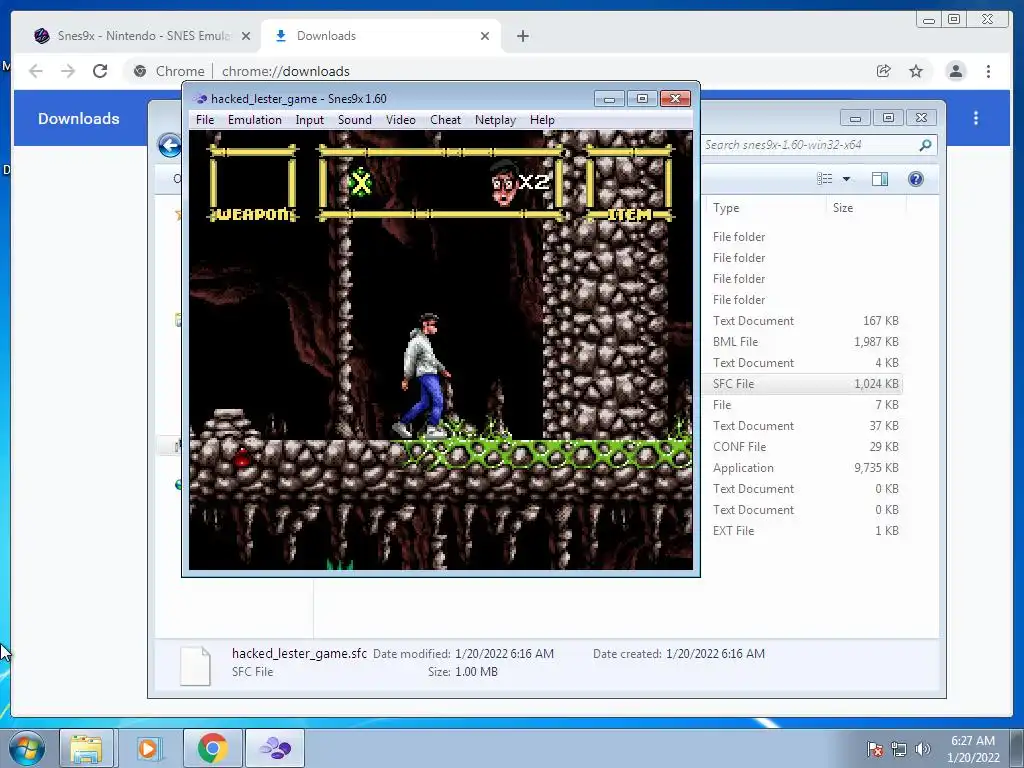Open the Netplay menu in Snes9x
The height and width of the screenshot is (768, 1024).
click(x=495, y=120)
